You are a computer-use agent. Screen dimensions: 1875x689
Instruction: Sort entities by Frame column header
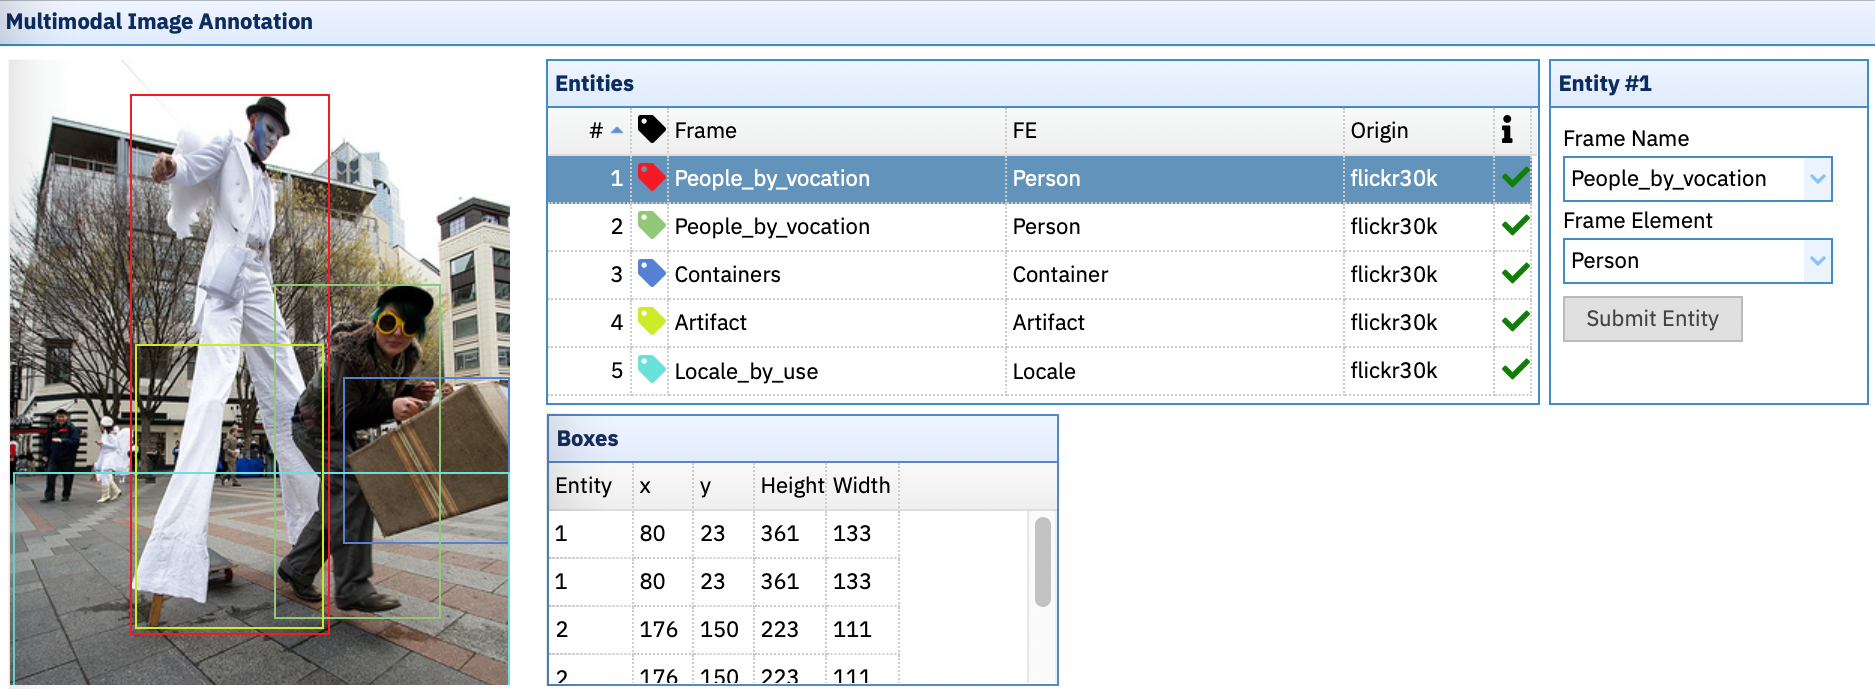coord(837,131)
